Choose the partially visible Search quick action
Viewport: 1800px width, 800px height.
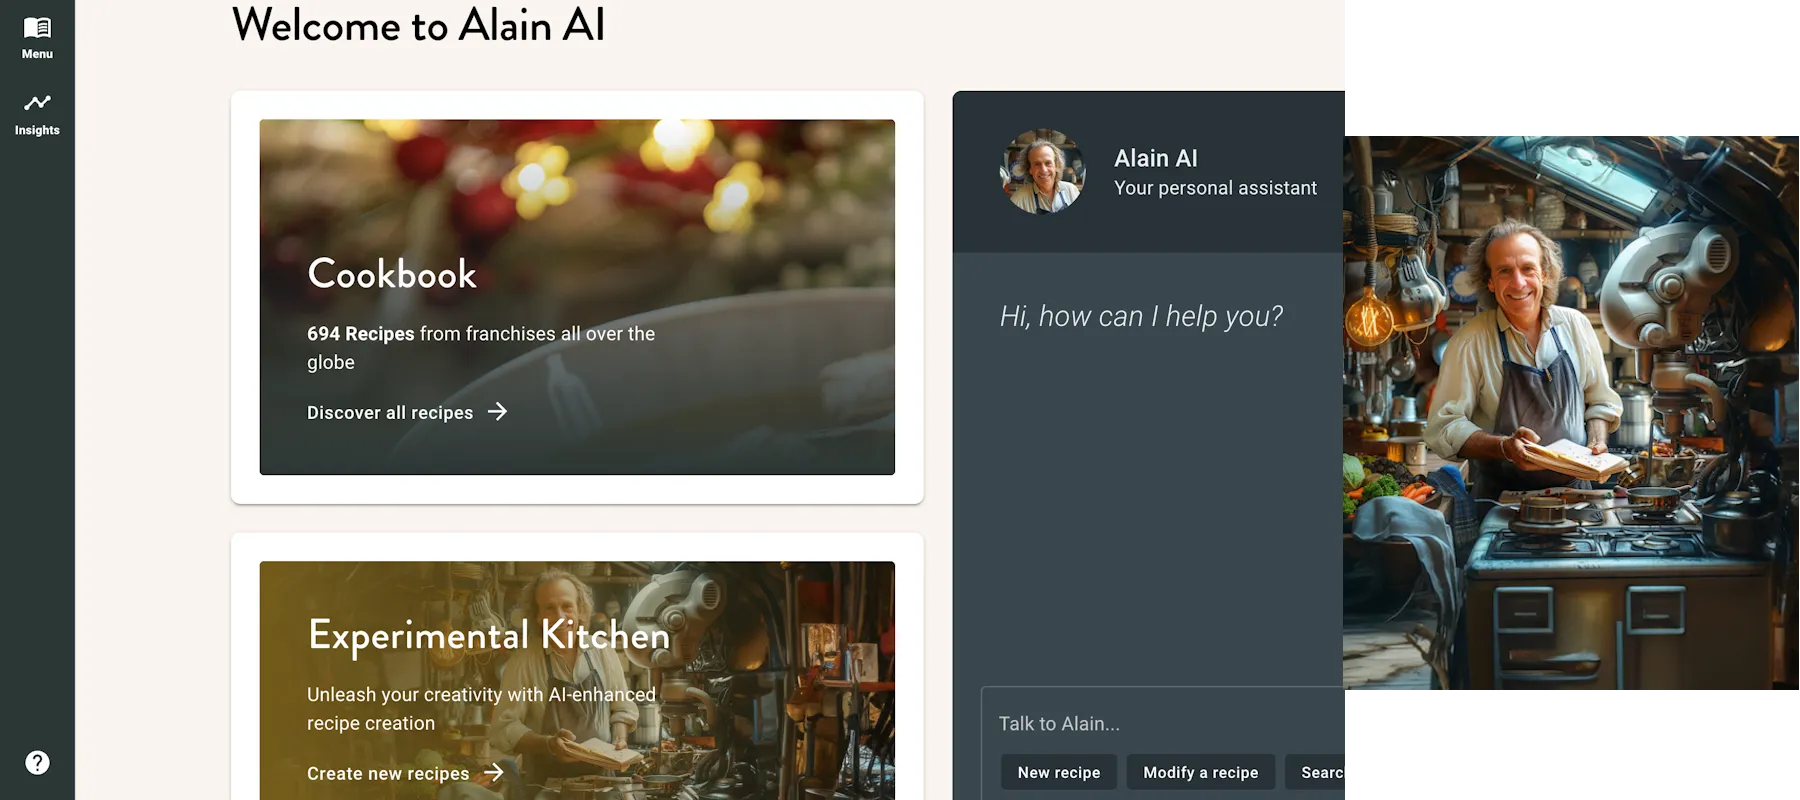[1315, 772]
